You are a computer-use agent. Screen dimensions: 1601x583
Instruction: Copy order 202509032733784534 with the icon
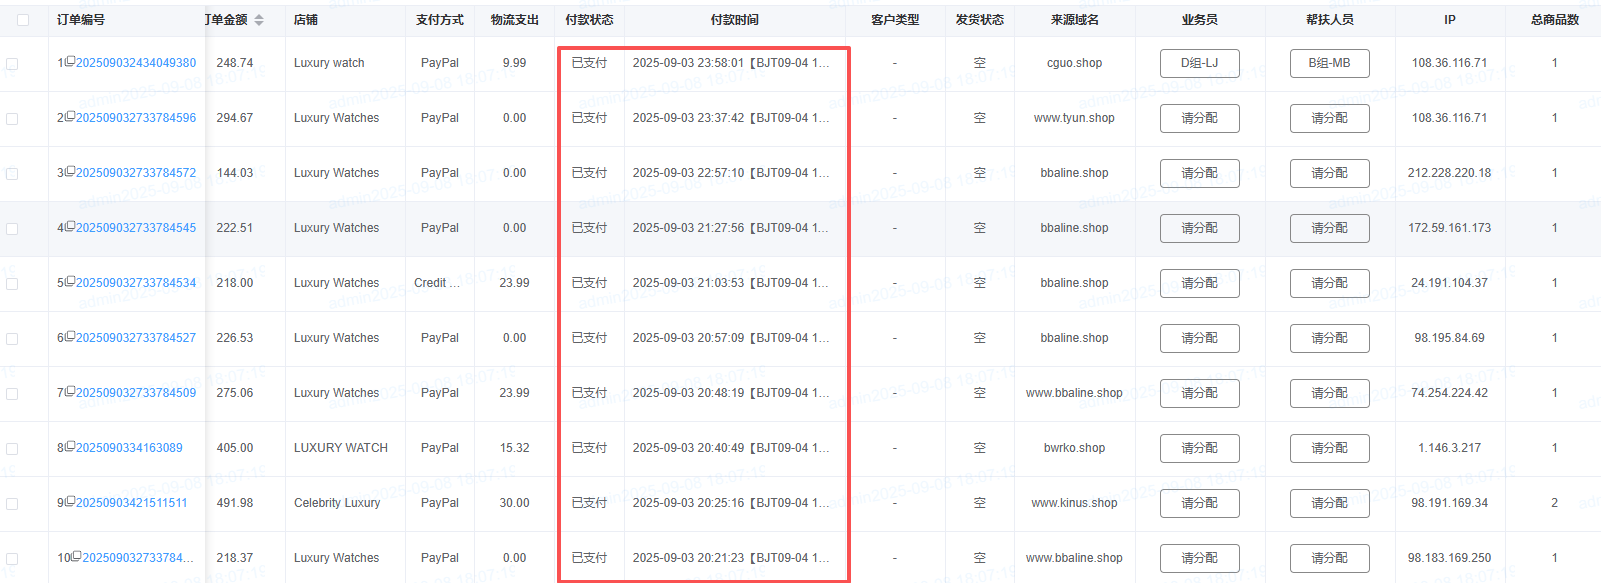pyautogui.click(x=70, y=281)
